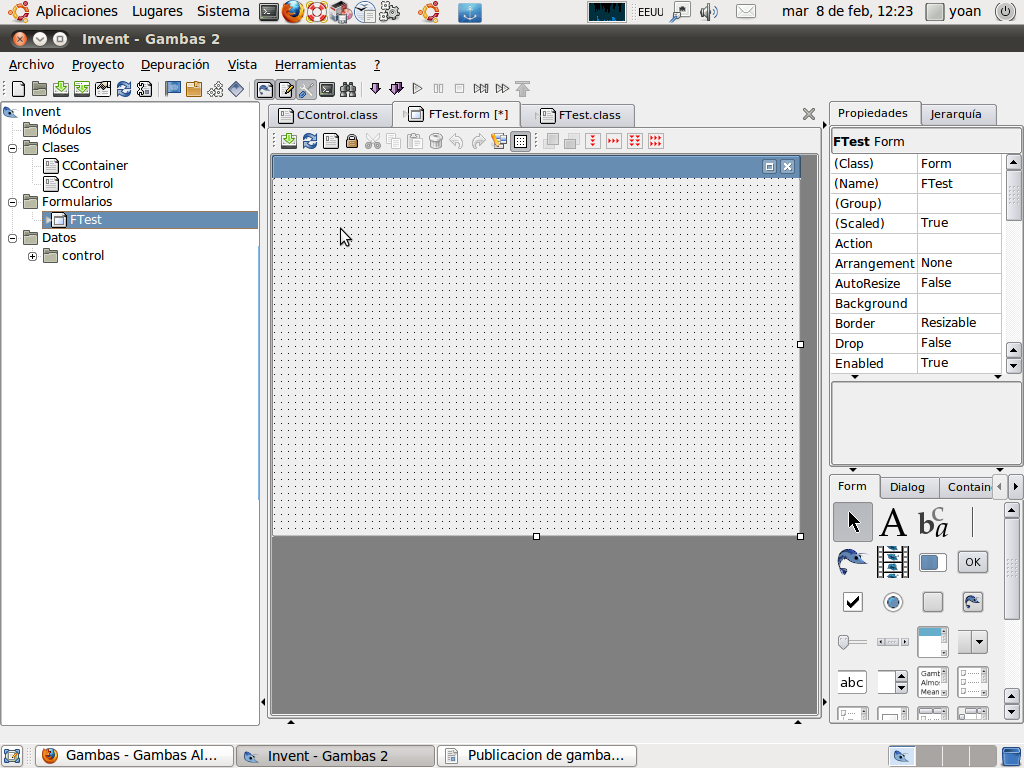Pick the OK Button control from toolbox
The image size is (1024, 768).
[x=972, y=562]
